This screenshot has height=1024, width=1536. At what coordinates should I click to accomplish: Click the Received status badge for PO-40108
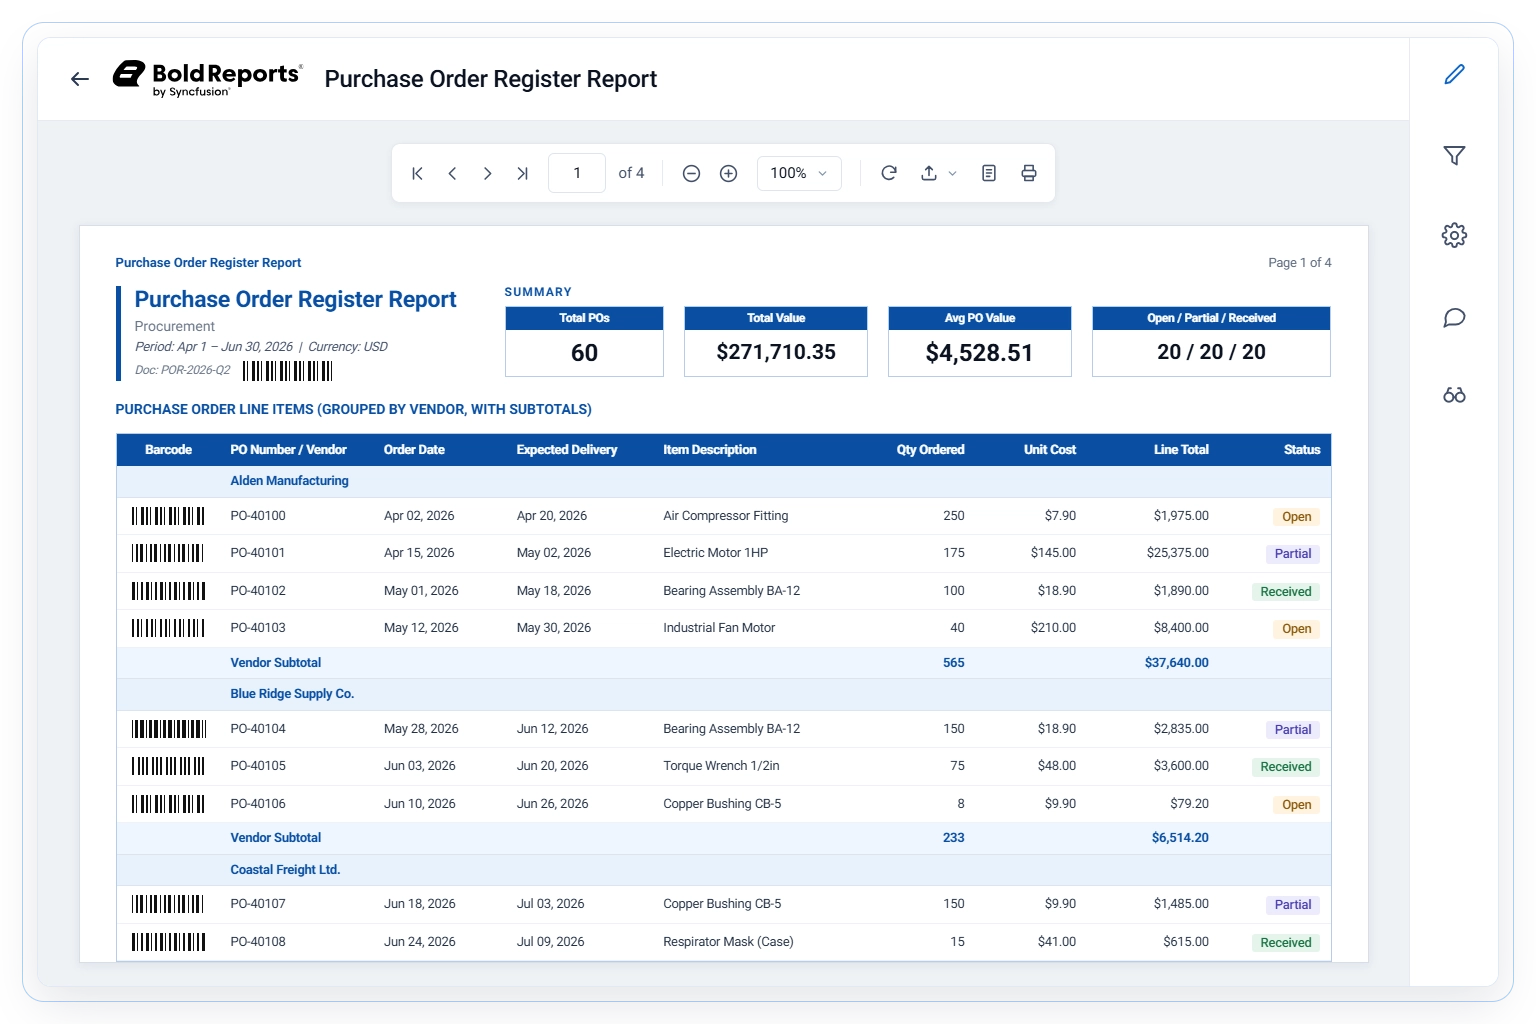pyautogui.click(x=1286, y=943)
